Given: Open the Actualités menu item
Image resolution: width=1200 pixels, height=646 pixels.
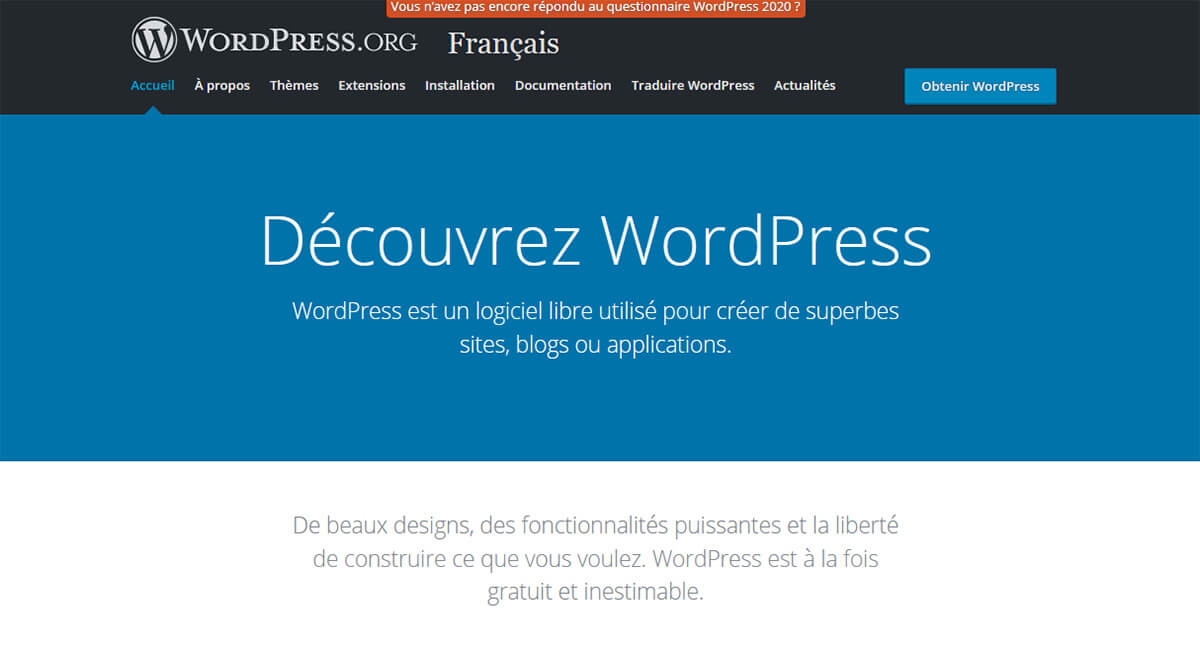Looking at the screenshot, I should coord(805,86).
